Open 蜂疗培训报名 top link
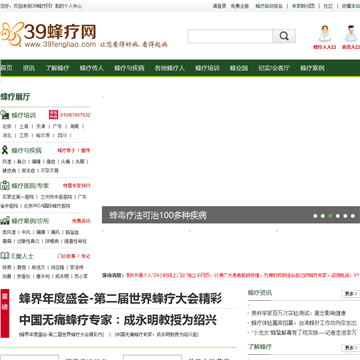The width and height of the screenshot is (360, 360). [269, 6]
